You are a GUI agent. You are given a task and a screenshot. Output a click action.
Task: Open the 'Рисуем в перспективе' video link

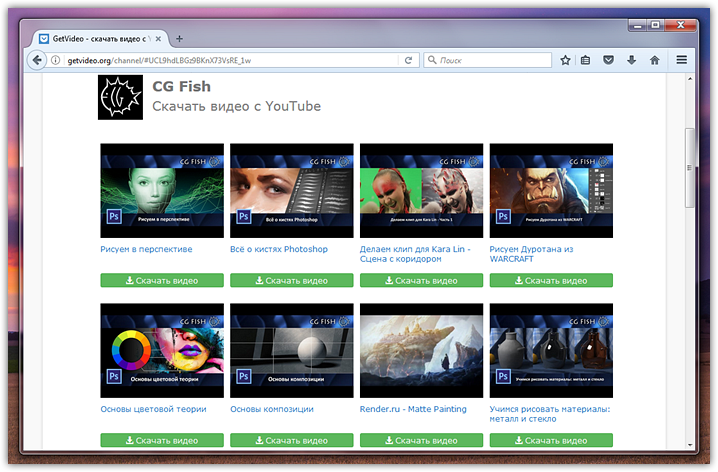(146, 249)
